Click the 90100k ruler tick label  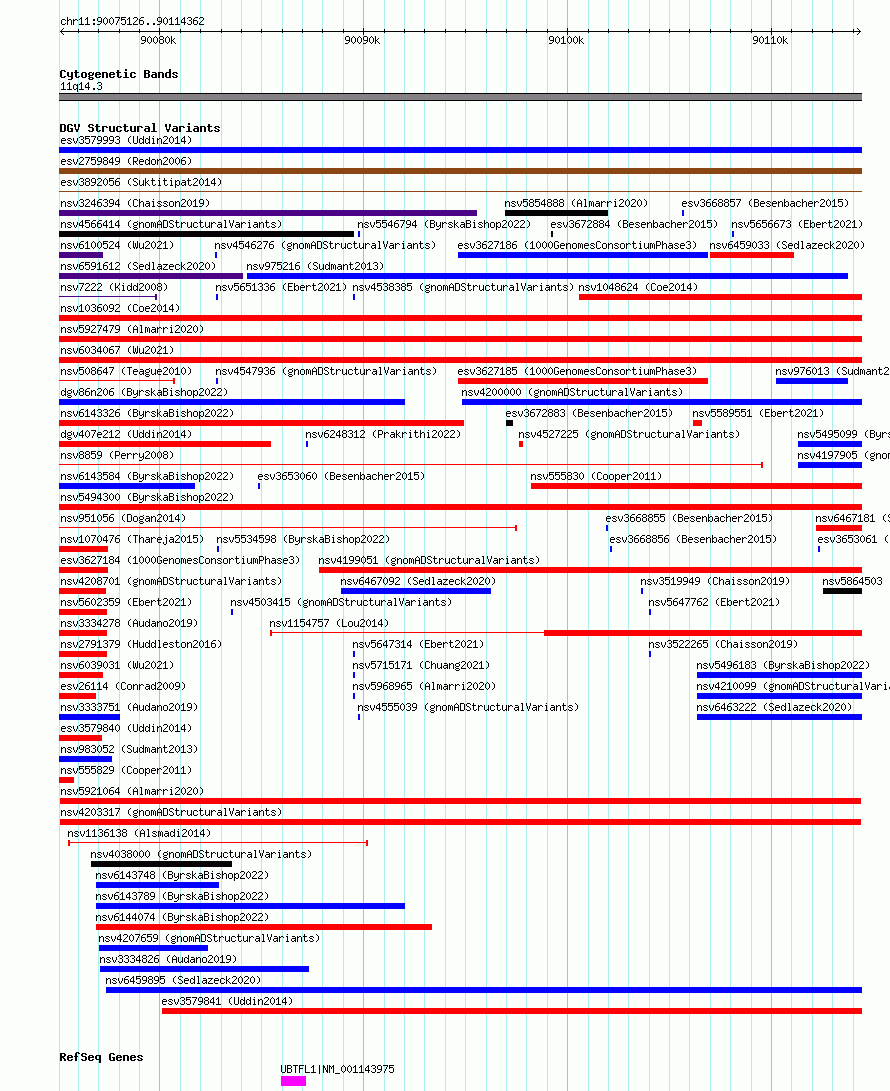(x=566, y=40)
